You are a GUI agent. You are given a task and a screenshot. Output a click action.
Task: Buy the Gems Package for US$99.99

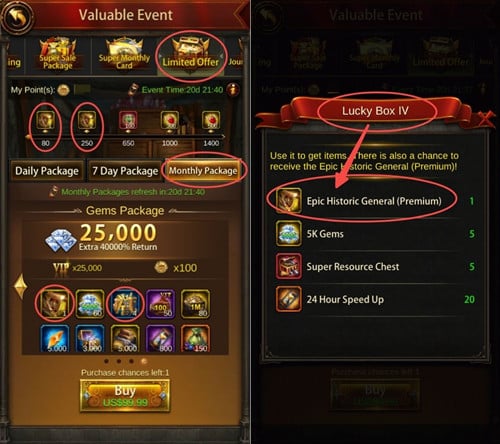point(125,396)
